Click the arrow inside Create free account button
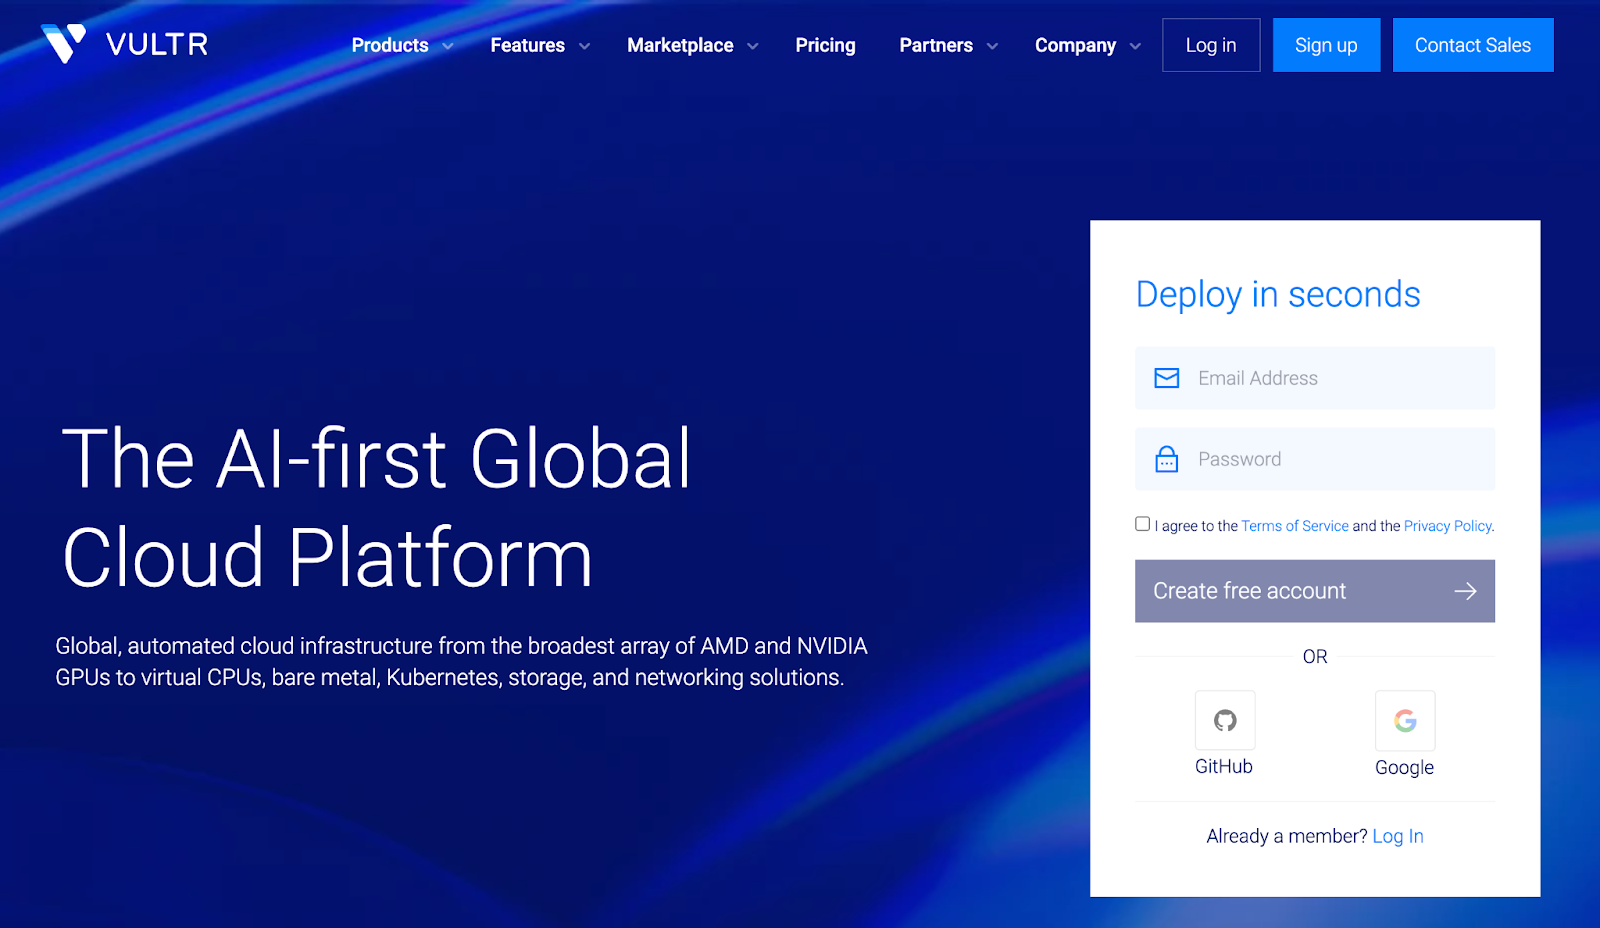This screenshot has width=1600, height=928. point(1465,591)
